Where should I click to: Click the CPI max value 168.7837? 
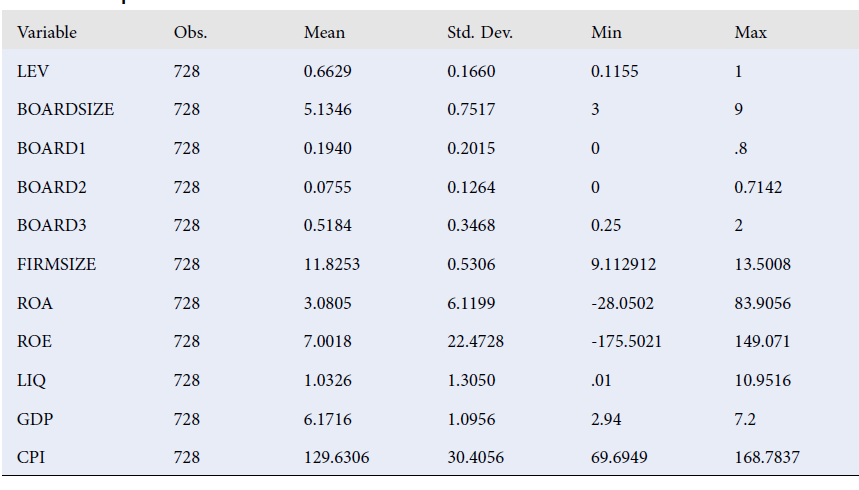pyautogui.click(x=766, y=457)
